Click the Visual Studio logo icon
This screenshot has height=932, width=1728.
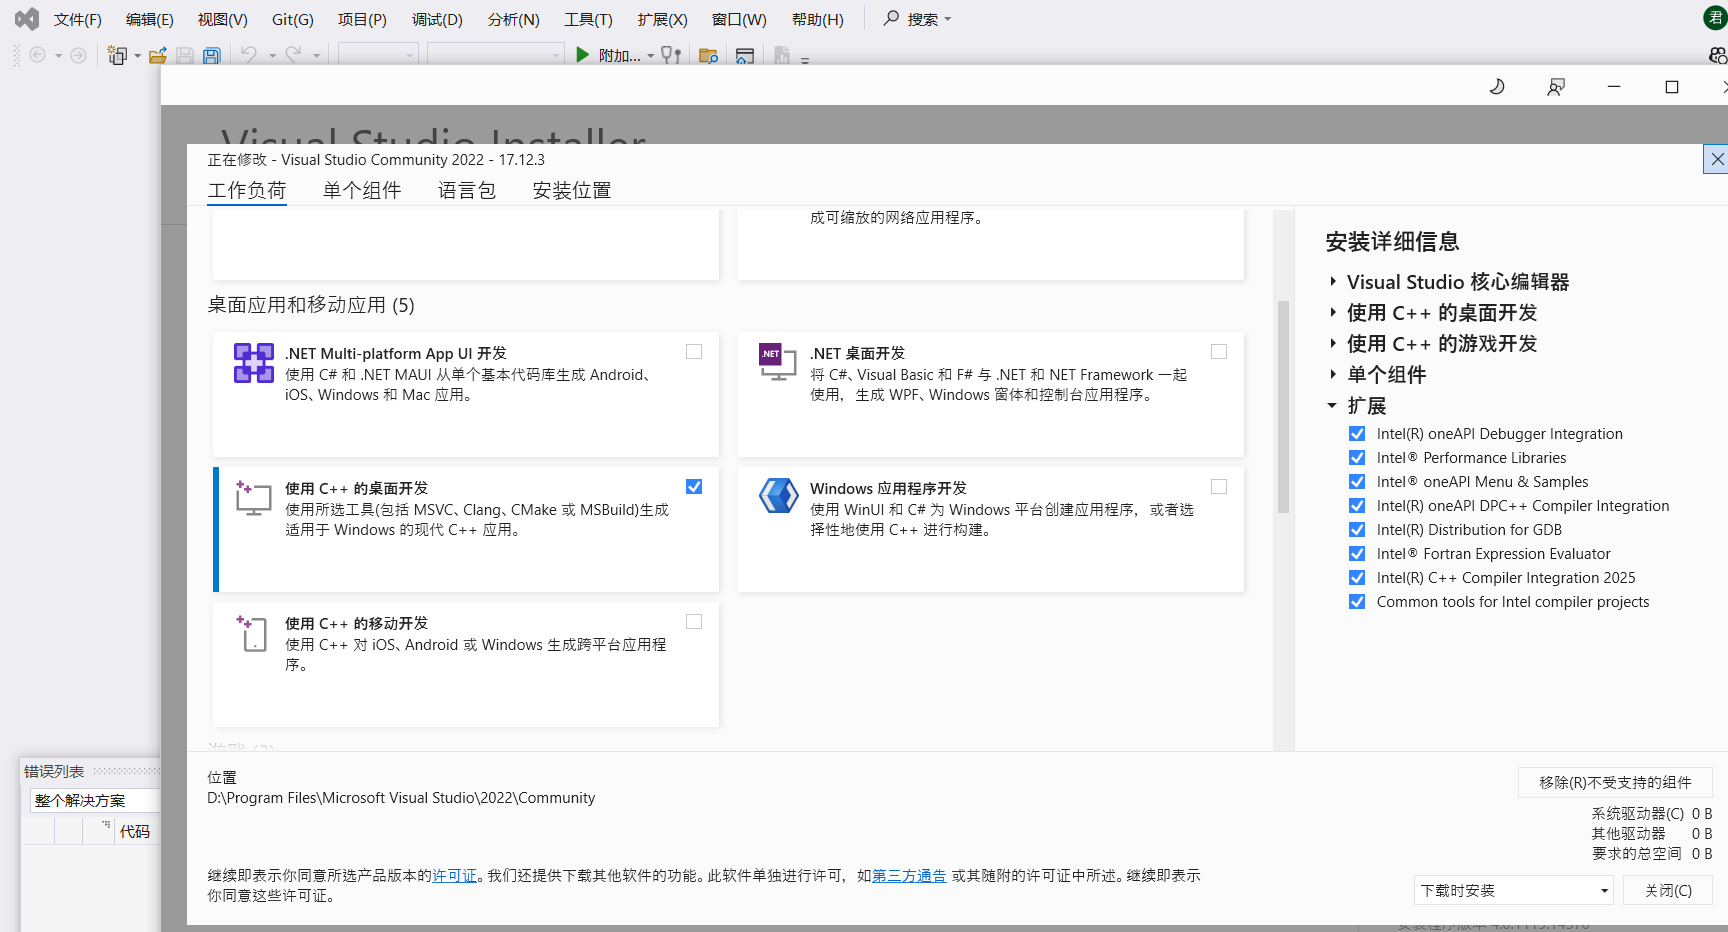coord(27,19)
